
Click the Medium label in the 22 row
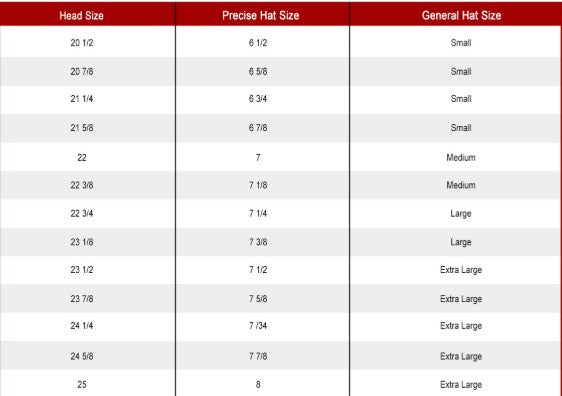point(461,157)
